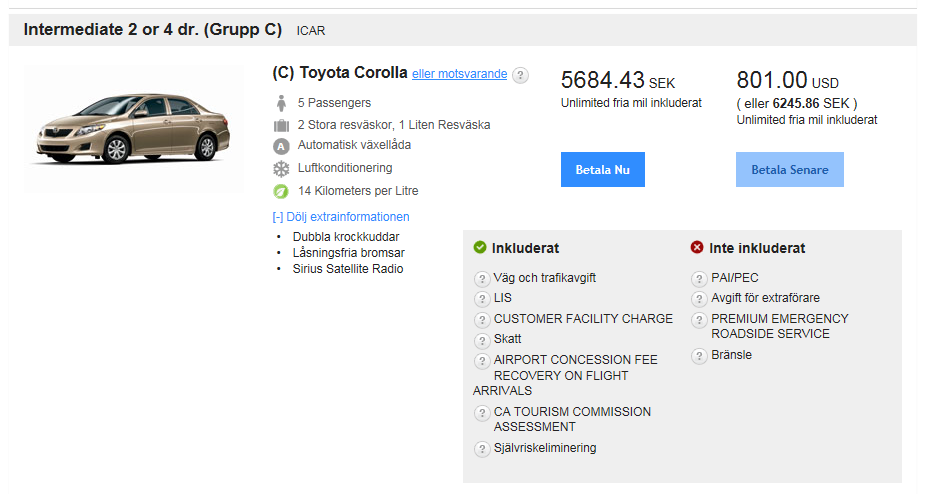Screen dimensions: 929x494
Task: Open the LIS info question-mark icon
Action: (x=481, y=299)
